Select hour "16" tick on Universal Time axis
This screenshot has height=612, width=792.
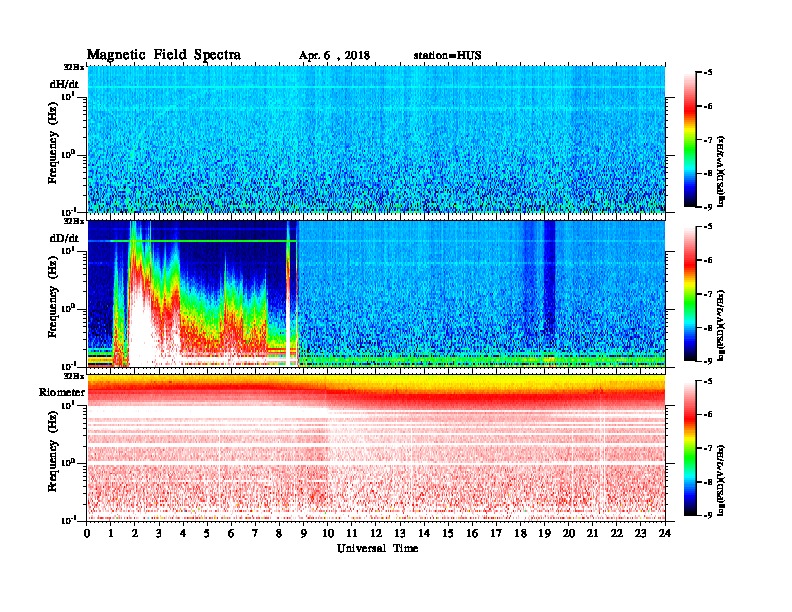(x=472, y=533)
